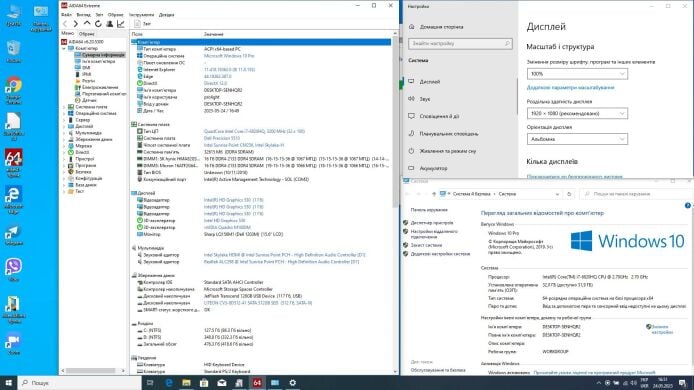
Task: Go back in AIDA64 toolbar
Action: (x=65, y=24)
